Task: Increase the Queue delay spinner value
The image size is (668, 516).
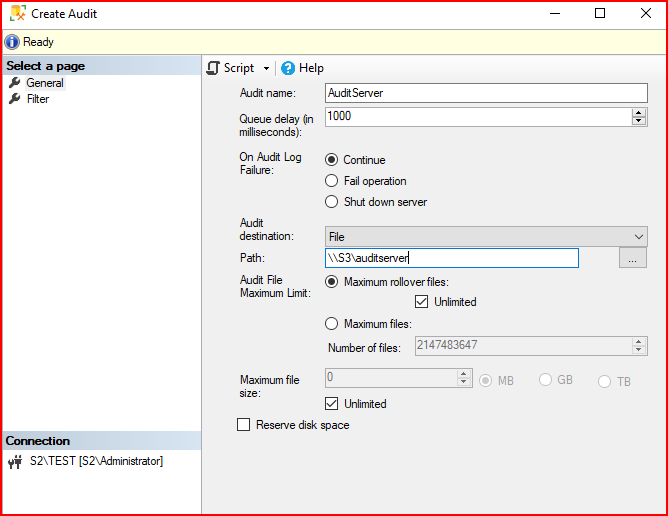Action: [x=639, y=112]
